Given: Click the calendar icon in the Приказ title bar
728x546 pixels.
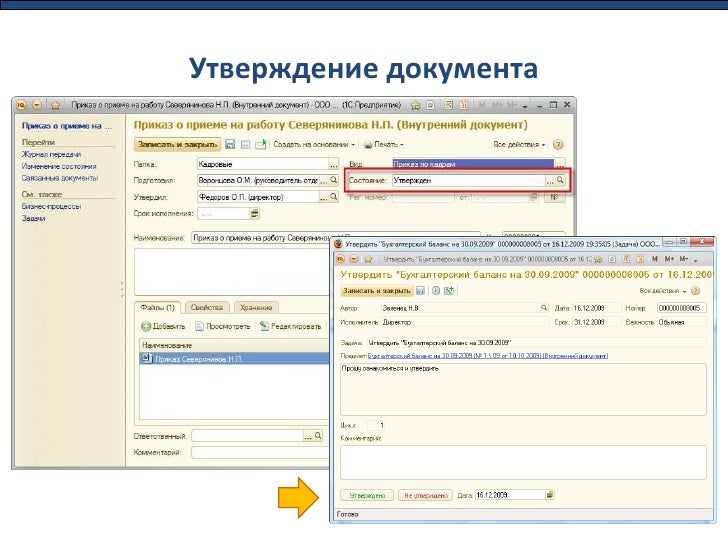Looking at the screenshot, I should [x=463, y=105].
